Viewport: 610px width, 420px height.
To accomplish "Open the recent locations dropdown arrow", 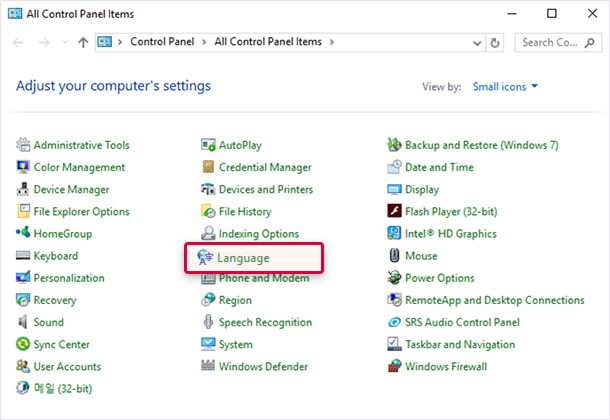I will tap(65, 42).
